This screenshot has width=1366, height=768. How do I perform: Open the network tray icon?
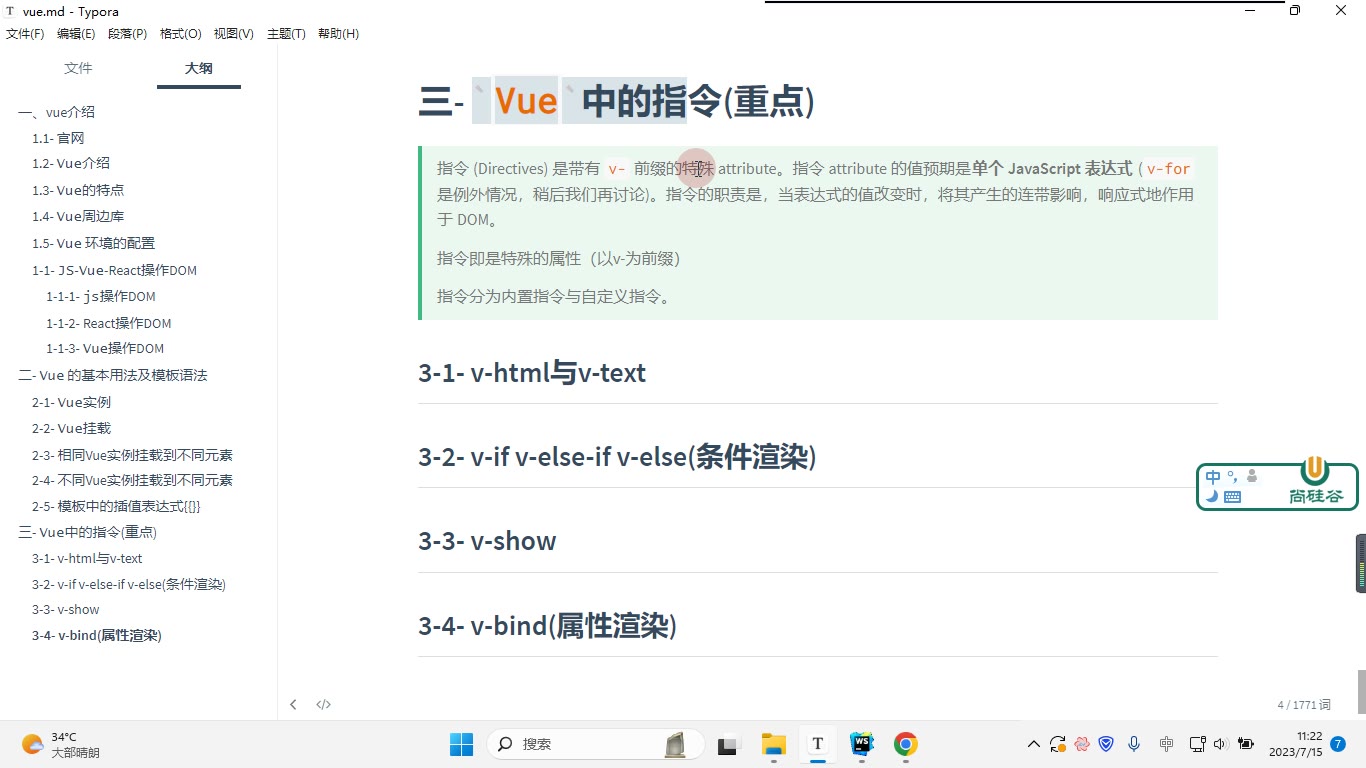pos(1197,744)
